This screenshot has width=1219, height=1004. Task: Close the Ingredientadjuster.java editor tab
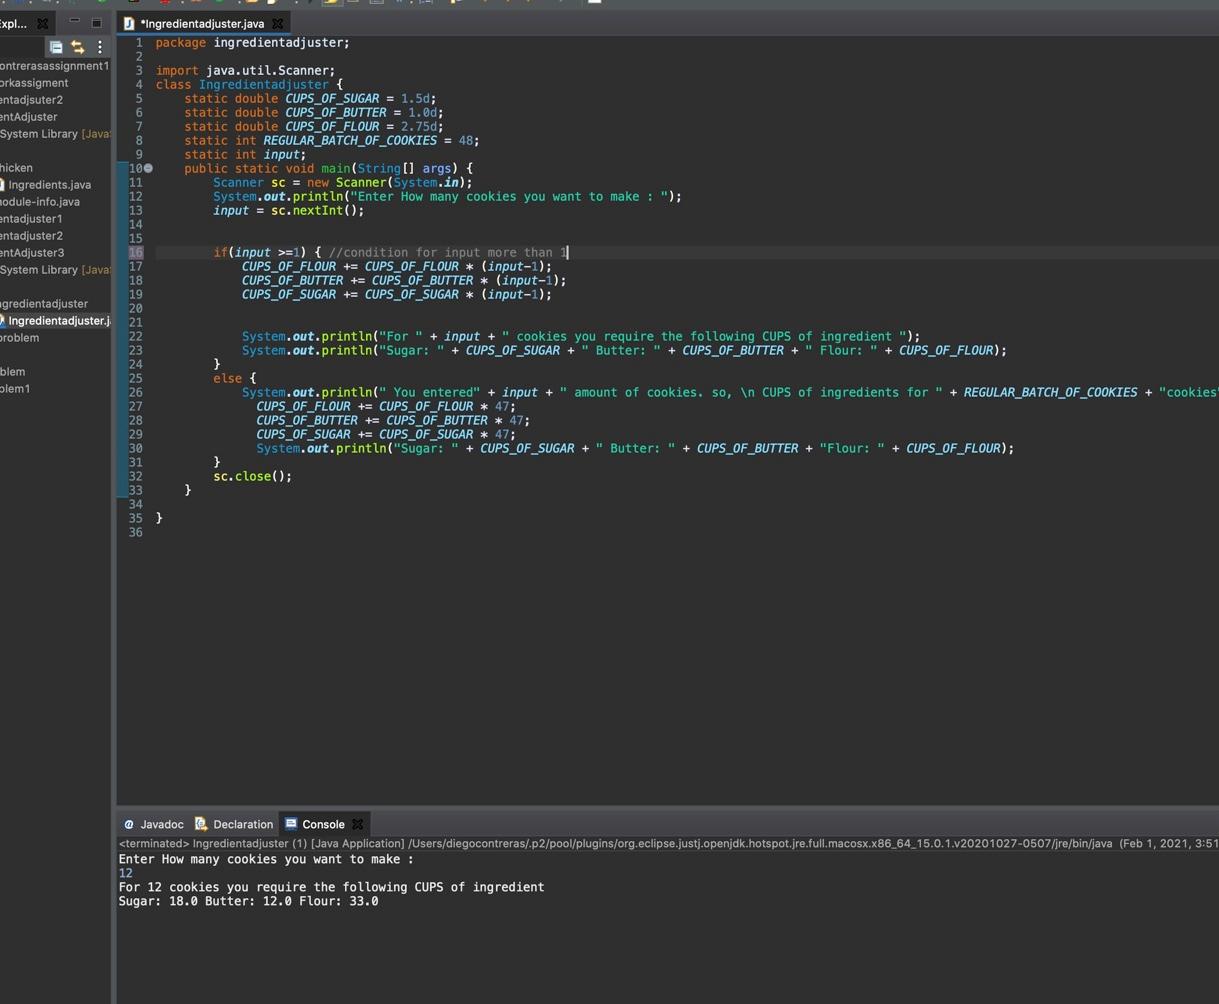(x=278, y=23)
